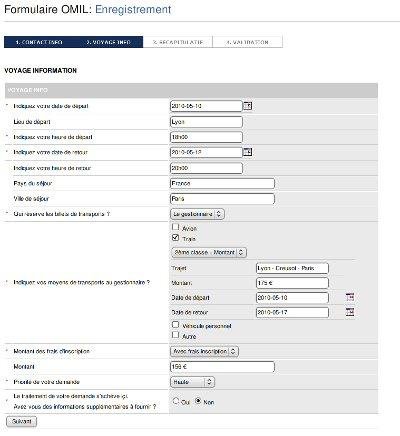Select the Oui radio button

[x=176, y=401]
